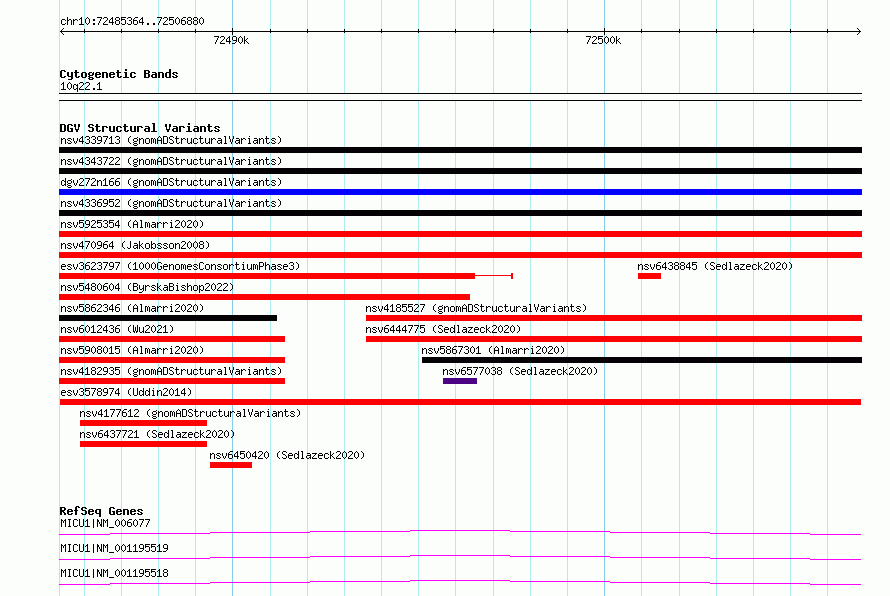The height and width of the screenshot is (596, 890).
Task: Open variant label nsv6438845 (Sedlazeck2020)
Action: coord(715,266)
